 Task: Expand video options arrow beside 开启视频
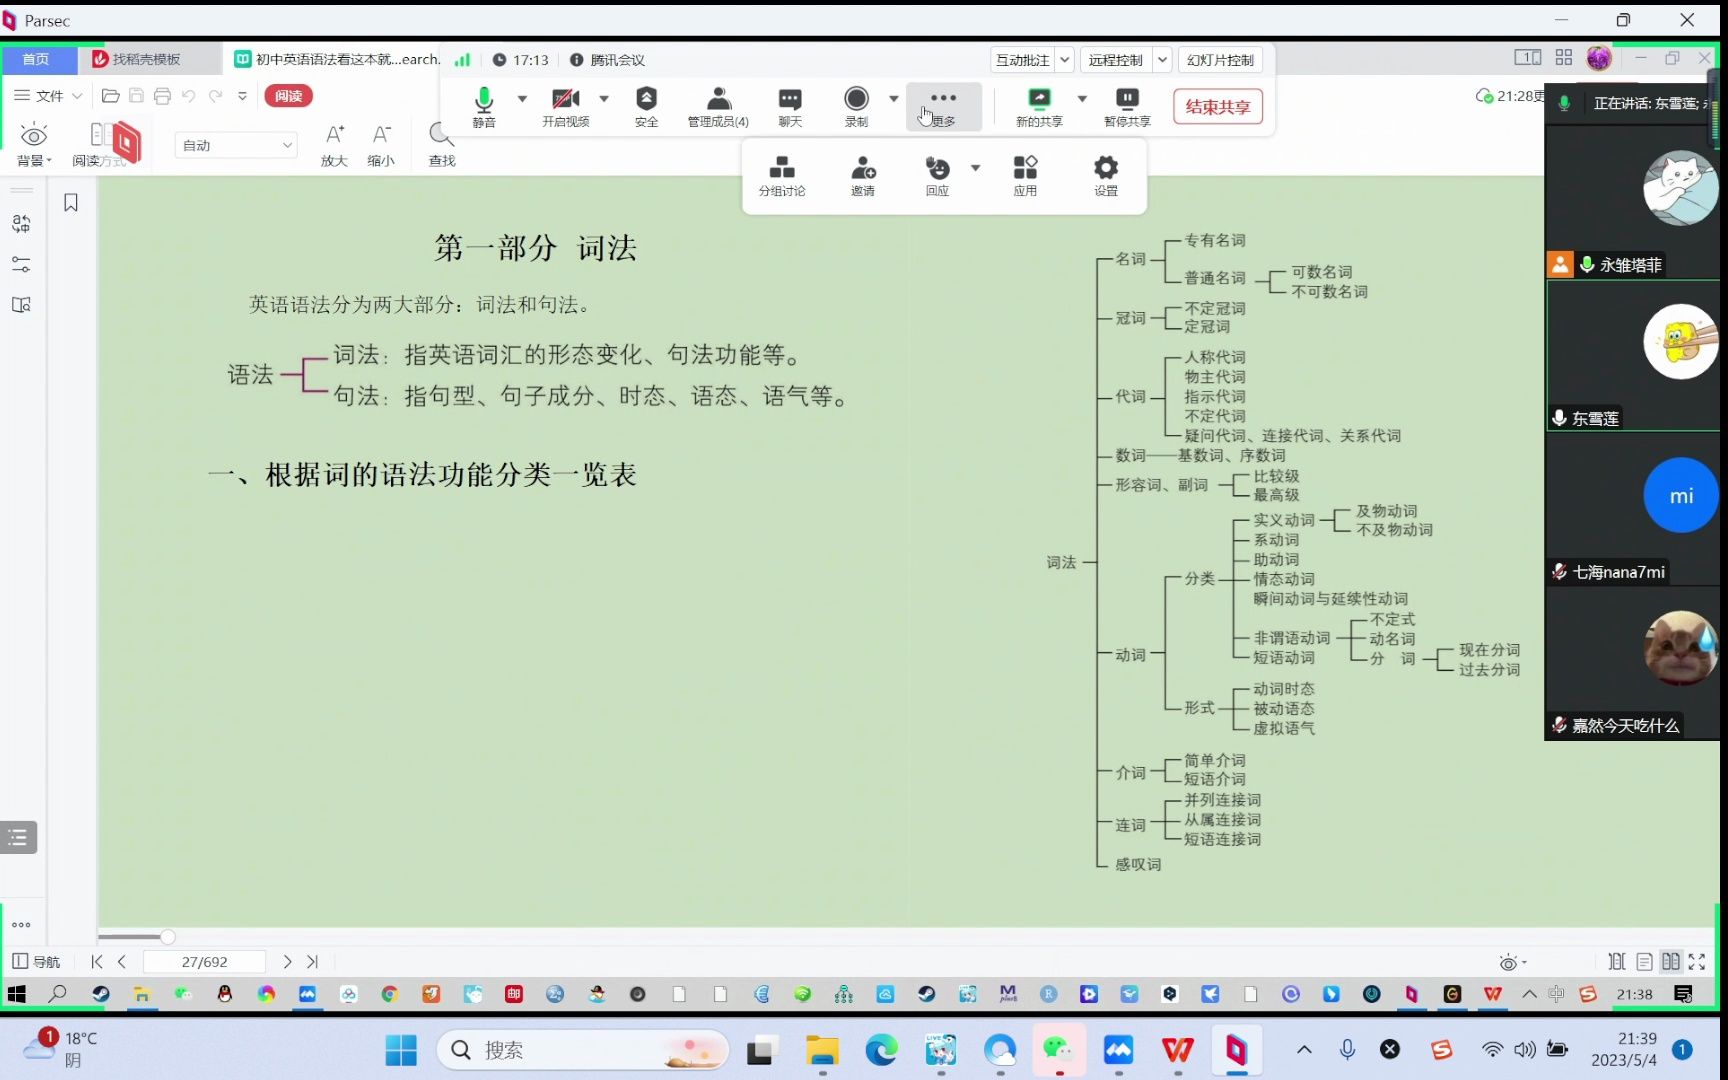pos(604,99)
